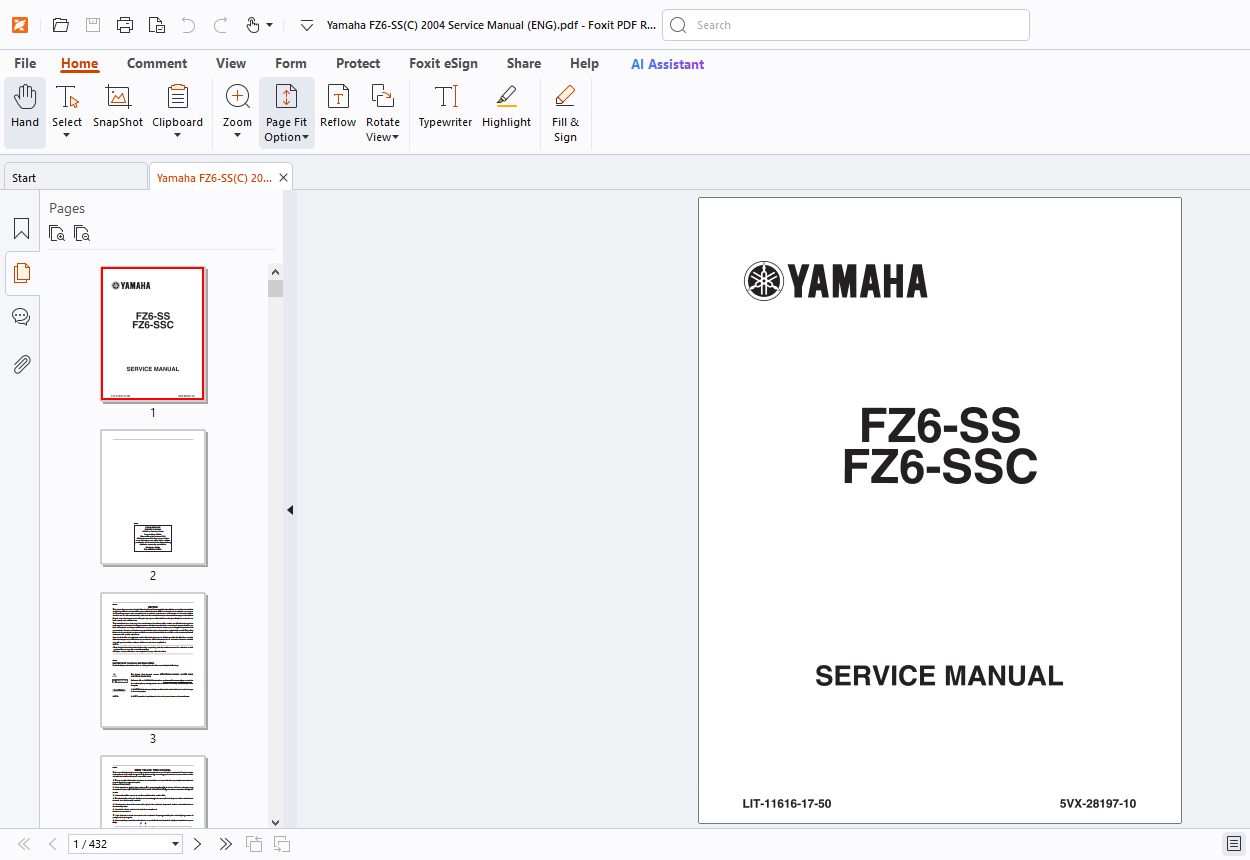1250x860 pixels.
Task: Click the previous view icon in status bar
Action: 254,844
